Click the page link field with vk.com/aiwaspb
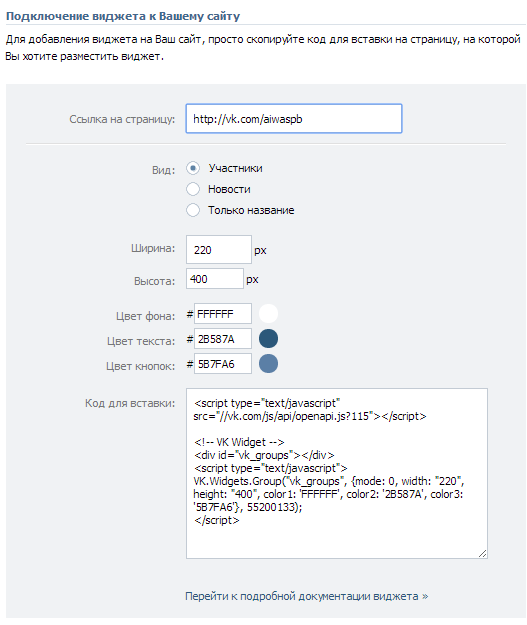 point(294,119)
